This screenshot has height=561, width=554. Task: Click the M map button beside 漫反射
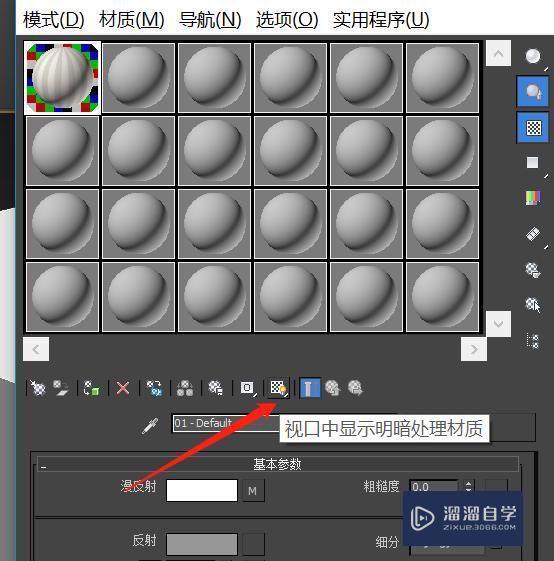pos(253,491)
